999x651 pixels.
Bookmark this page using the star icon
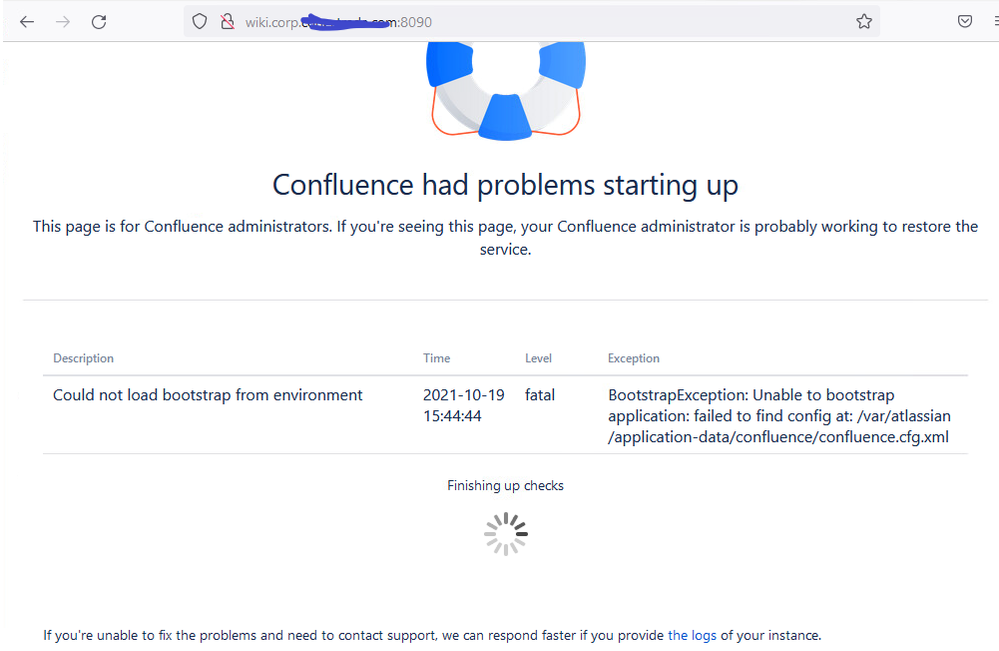tap(864, 20)
